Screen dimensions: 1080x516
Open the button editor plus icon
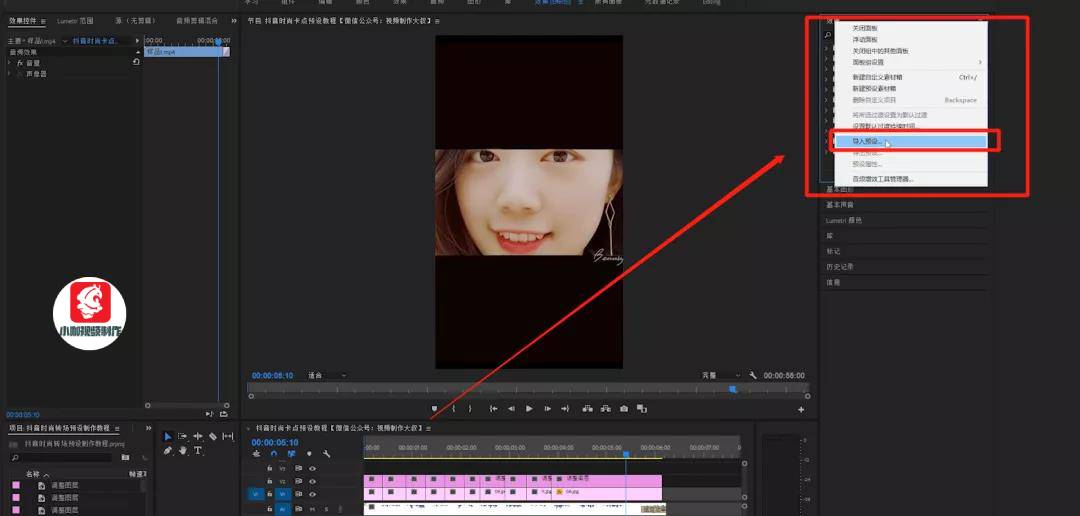[x=801, y=409]
